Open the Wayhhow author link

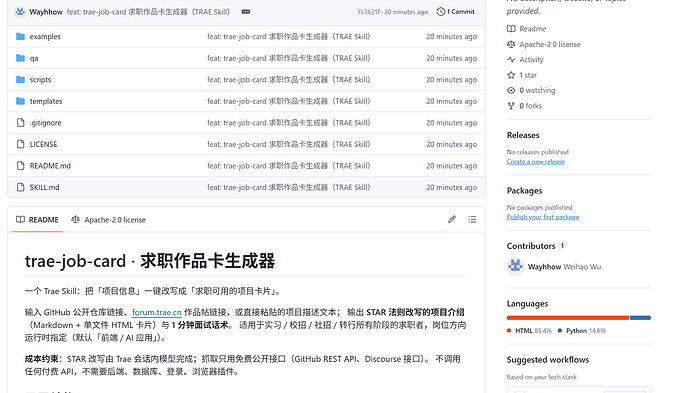tap(46, 12)
